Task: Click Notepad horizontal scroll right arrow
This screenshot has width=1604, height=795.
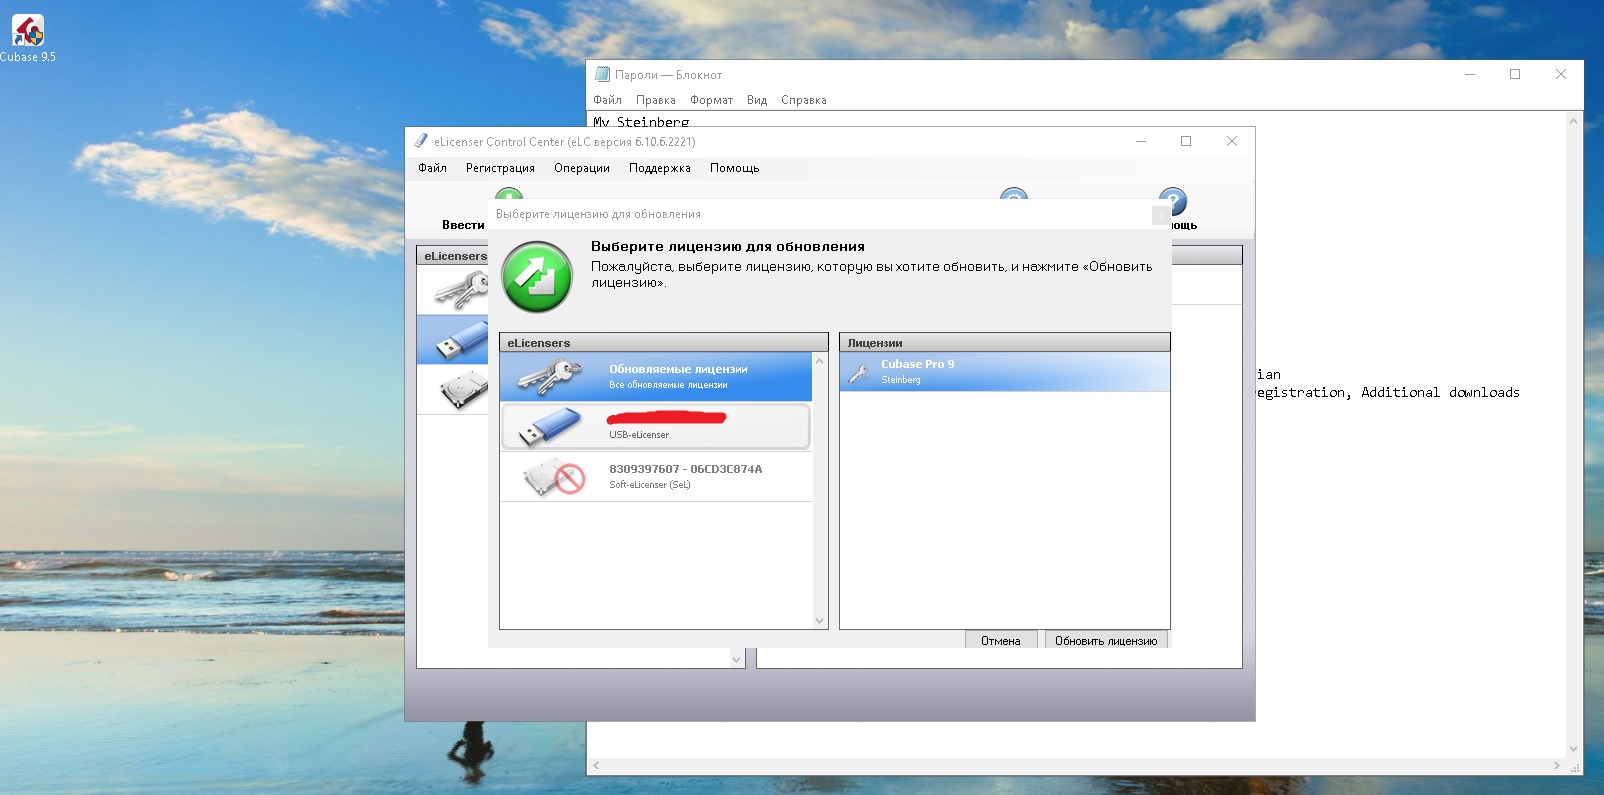Action: coord(1557,766)
